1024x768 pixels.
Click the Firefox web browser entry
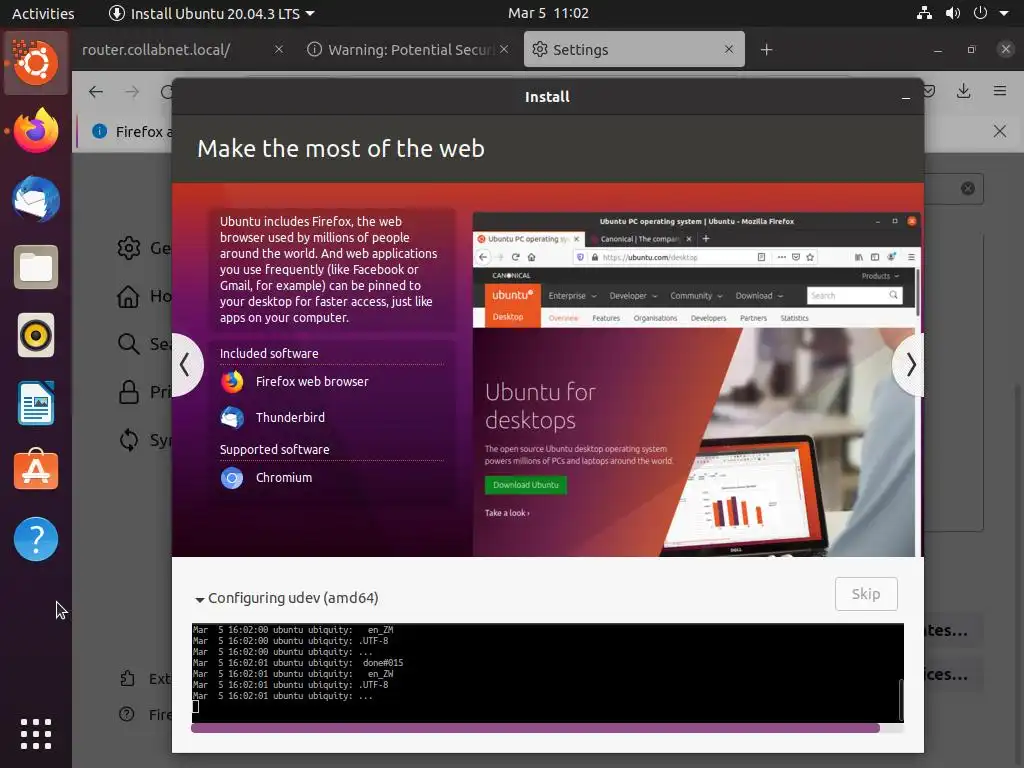294,381
